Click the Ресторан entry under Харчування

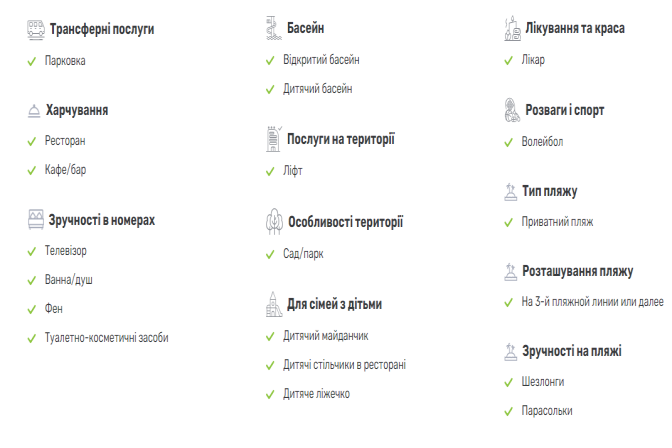(x=65, y=141)
